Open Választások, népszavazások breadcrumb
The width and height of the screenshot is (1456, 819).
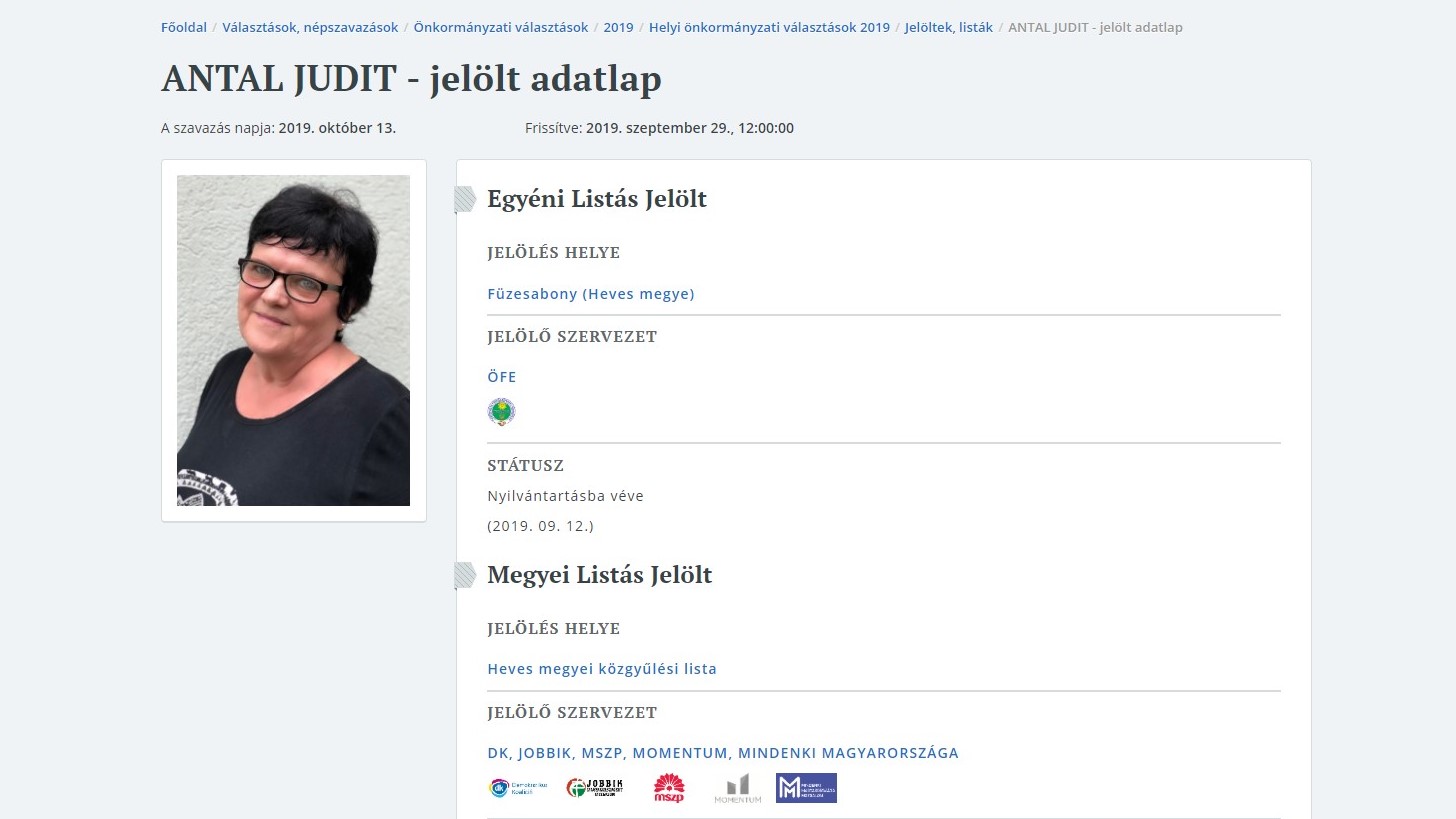click(x=310, y=28)
